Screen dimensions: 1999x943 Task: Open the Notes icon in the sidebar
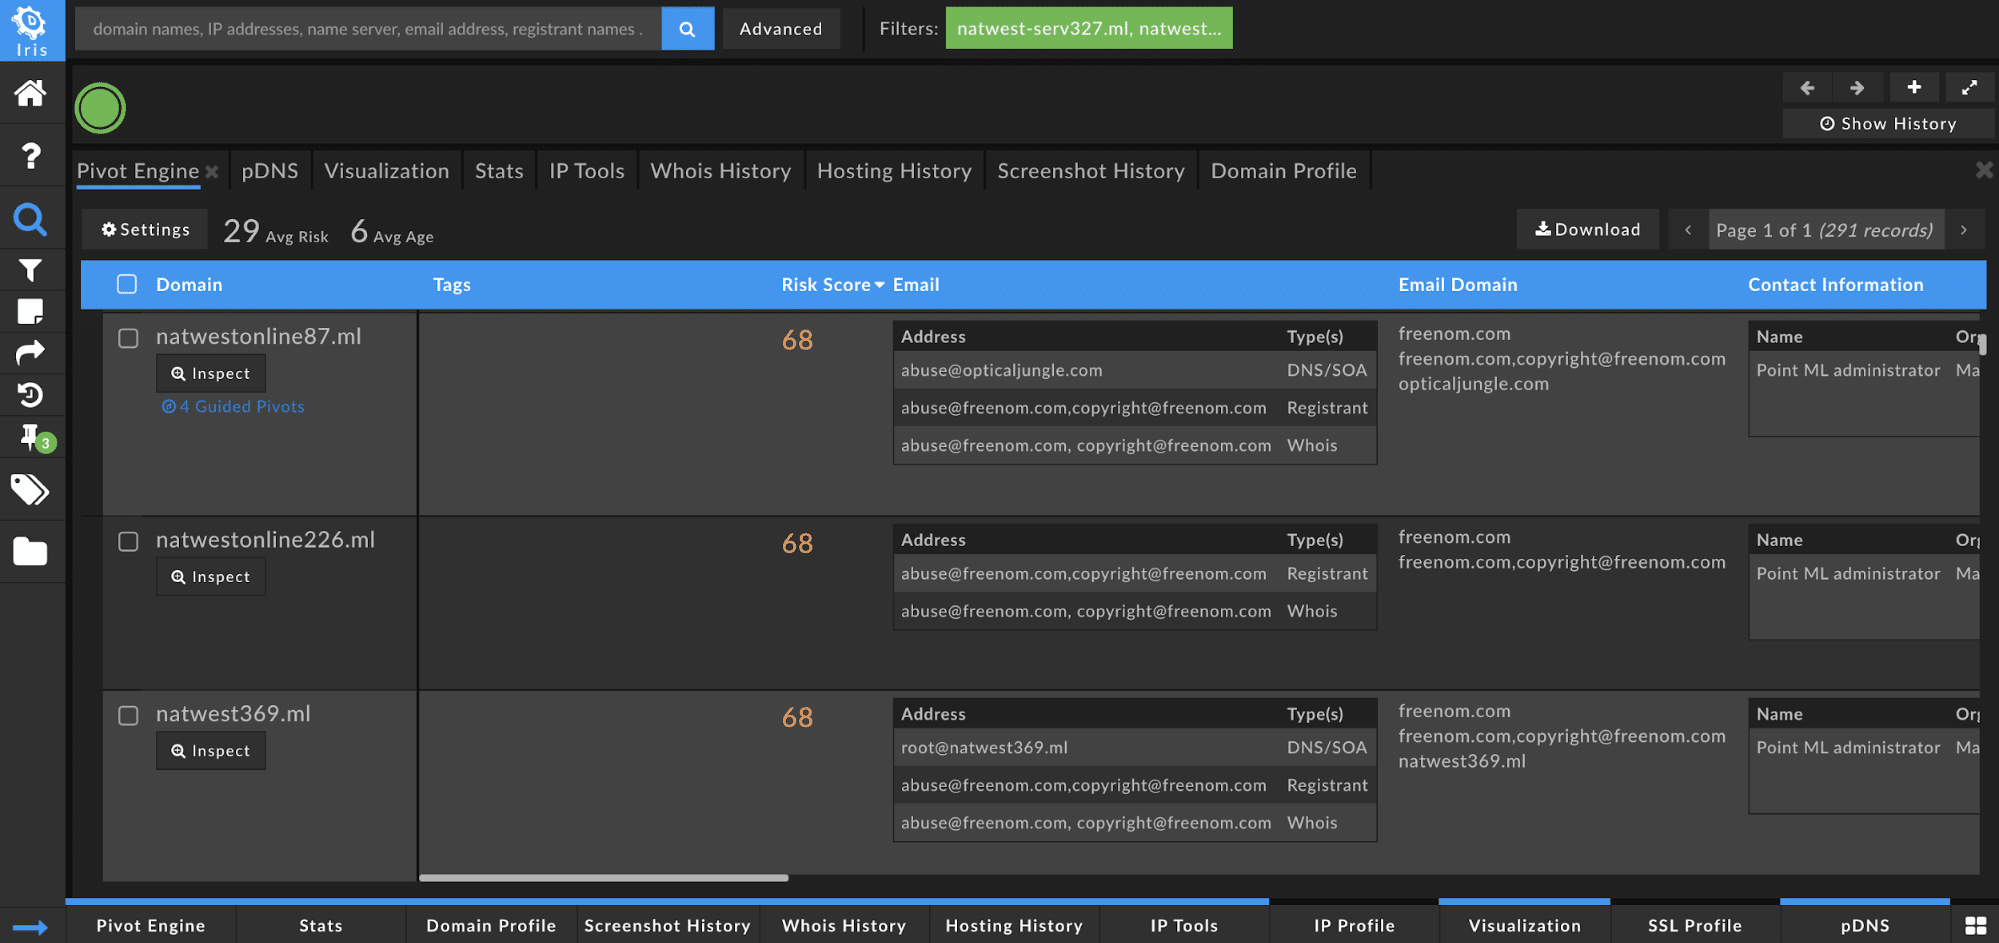pyautogui.click(x=30, y=312)
